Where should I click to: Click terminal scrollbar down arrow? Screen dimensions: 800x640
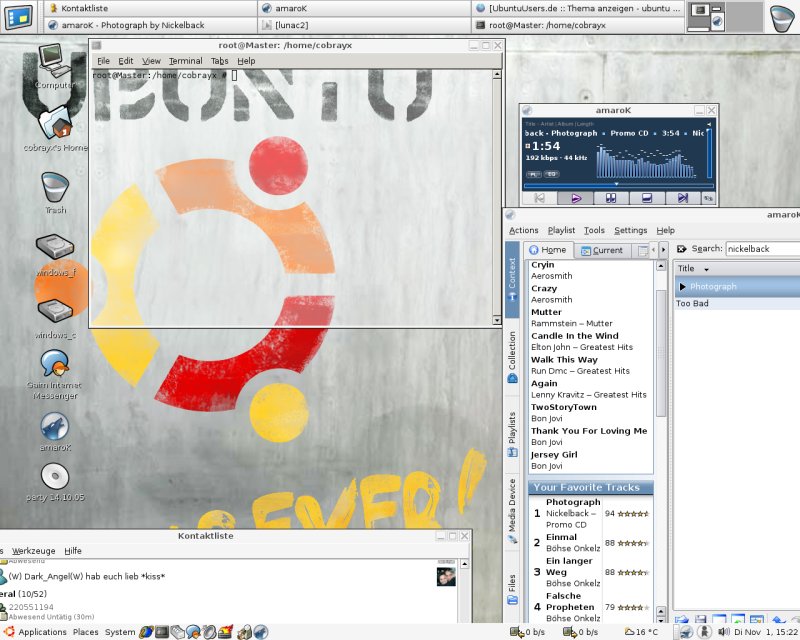pos(497,320)
